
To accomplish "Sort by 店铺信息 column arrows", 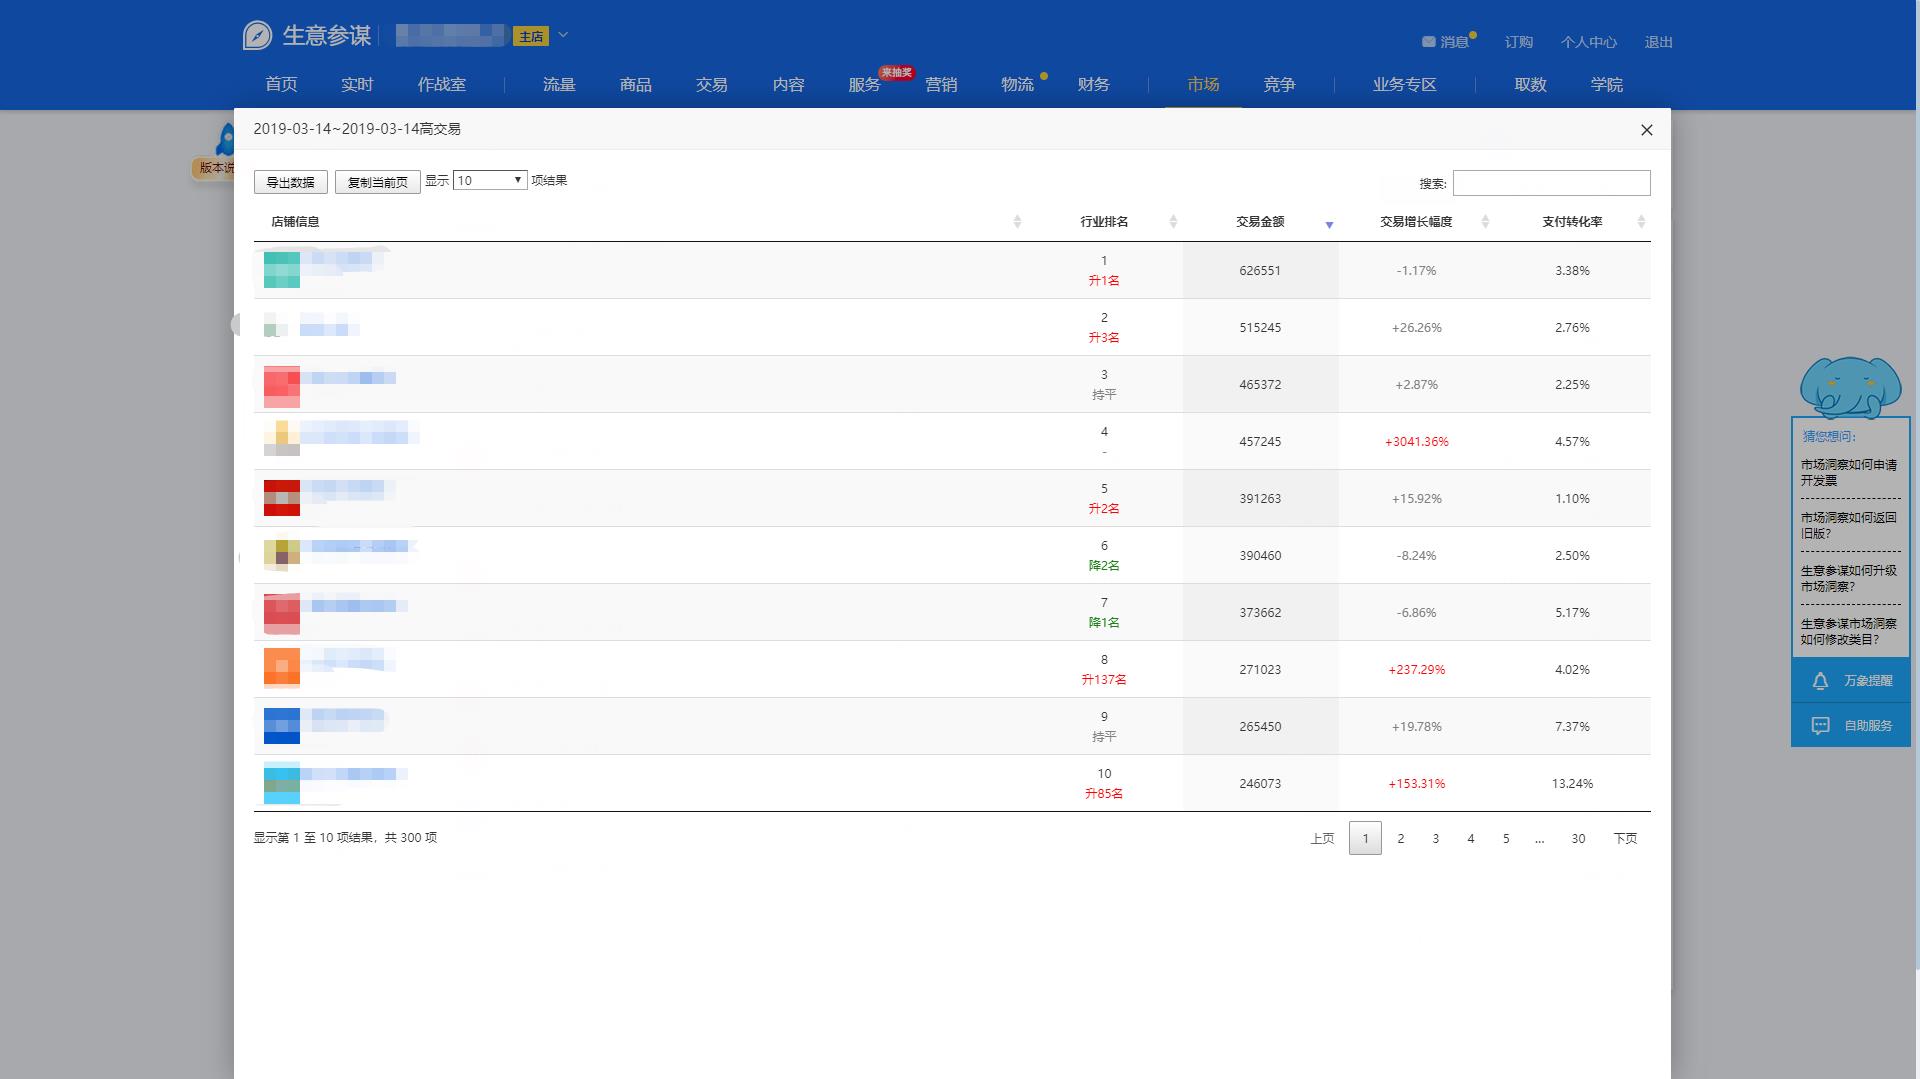I will pyautogui.click(x=1017, y=222).
